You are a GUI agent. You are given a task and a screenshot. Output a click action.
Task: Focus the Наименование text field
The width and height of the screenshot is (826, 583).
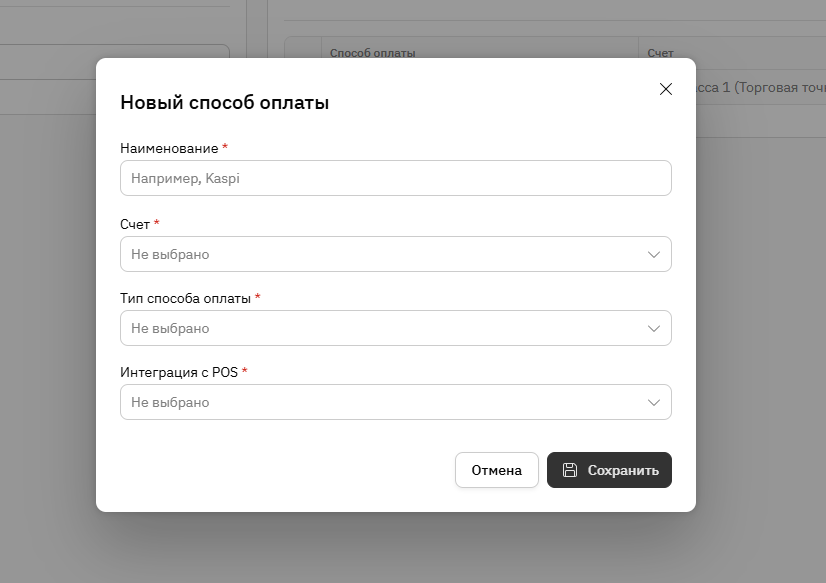coord(395,178)
